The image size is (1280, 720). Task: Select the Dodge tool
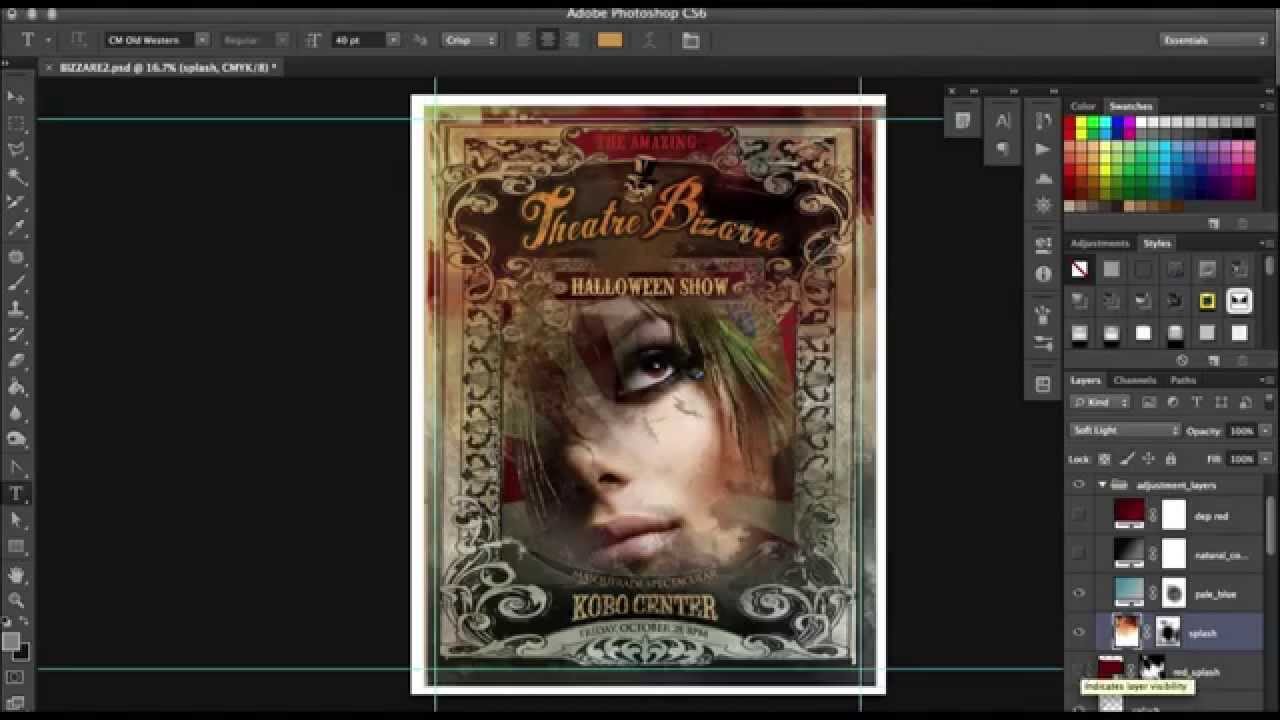[x=16, y=439]
